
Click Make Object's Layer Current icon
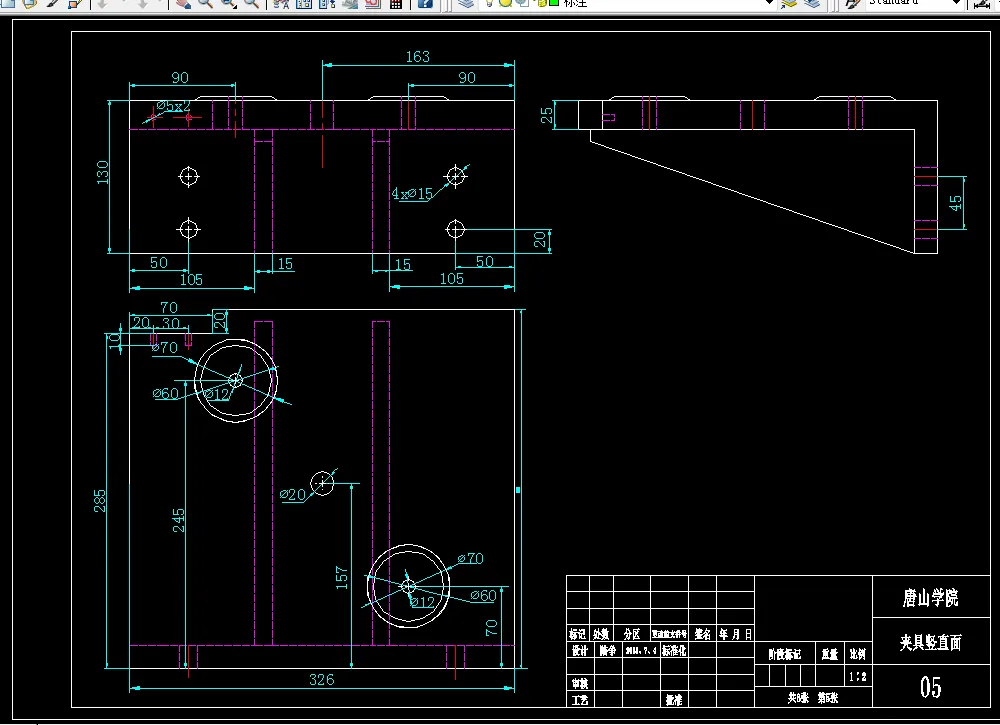[789, 3]
